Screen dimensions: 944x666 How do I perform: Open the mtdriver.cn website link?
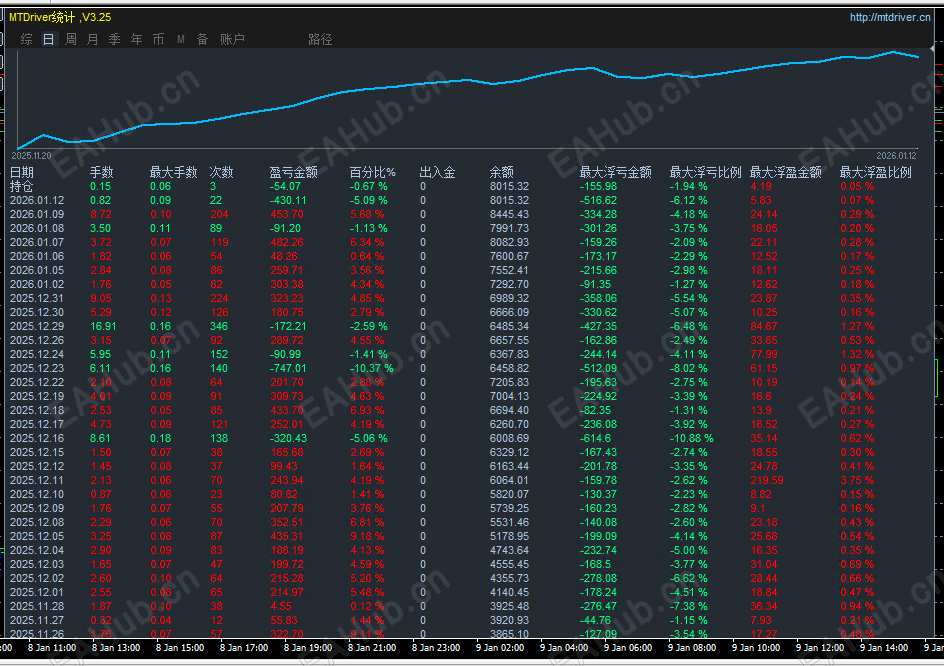(x=889, y=17)
